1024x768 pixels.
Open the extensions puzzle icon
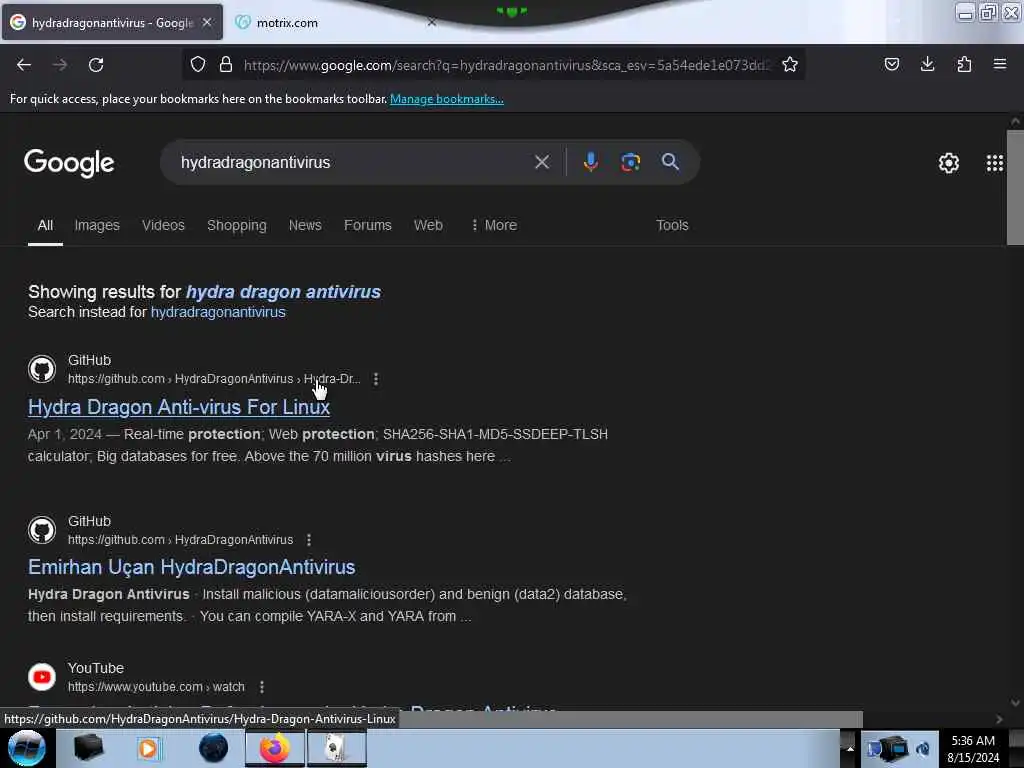964,64
